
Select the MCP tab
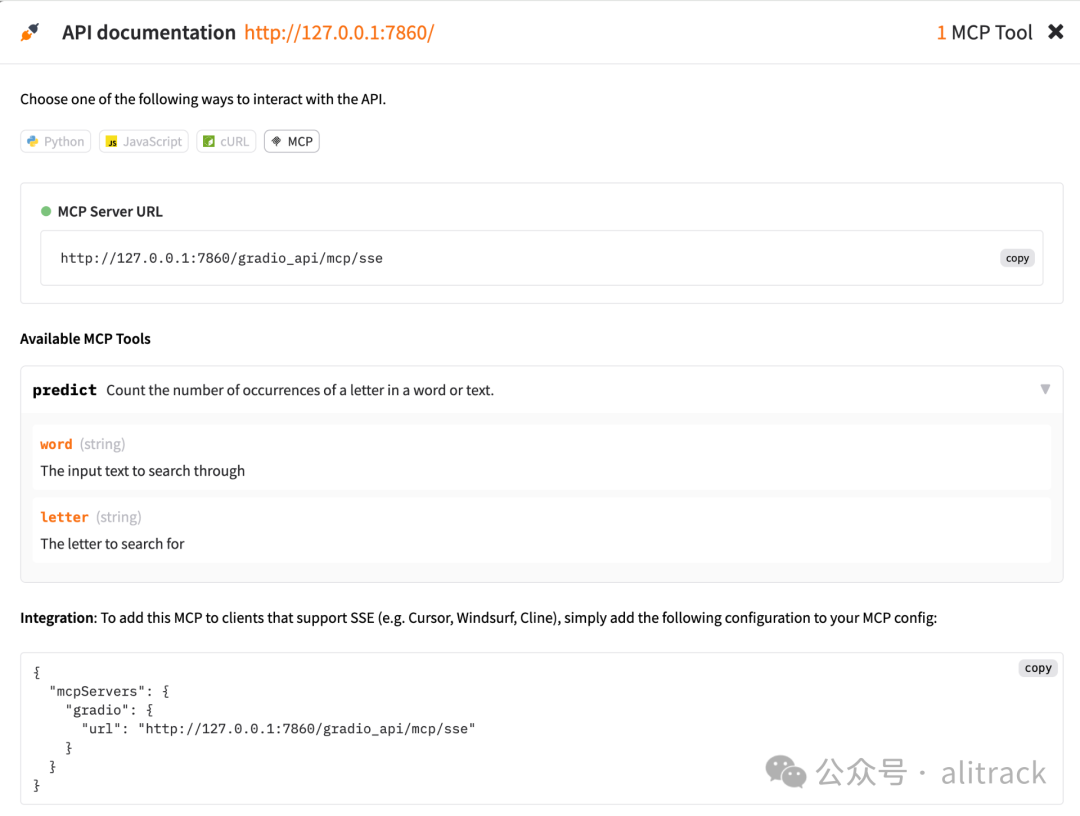(292, 141)
